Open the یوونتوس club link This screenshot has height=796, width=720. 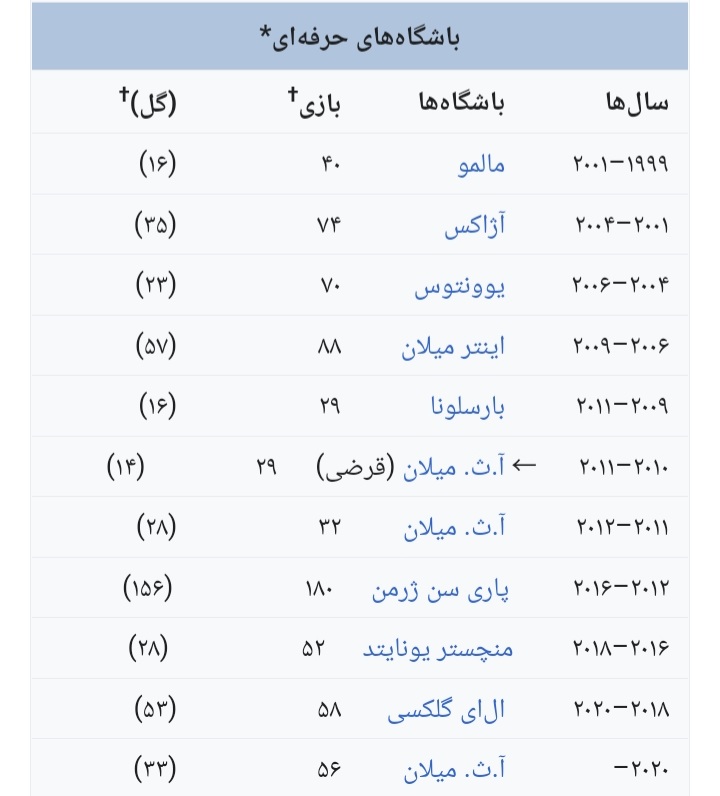pos(460,286)
